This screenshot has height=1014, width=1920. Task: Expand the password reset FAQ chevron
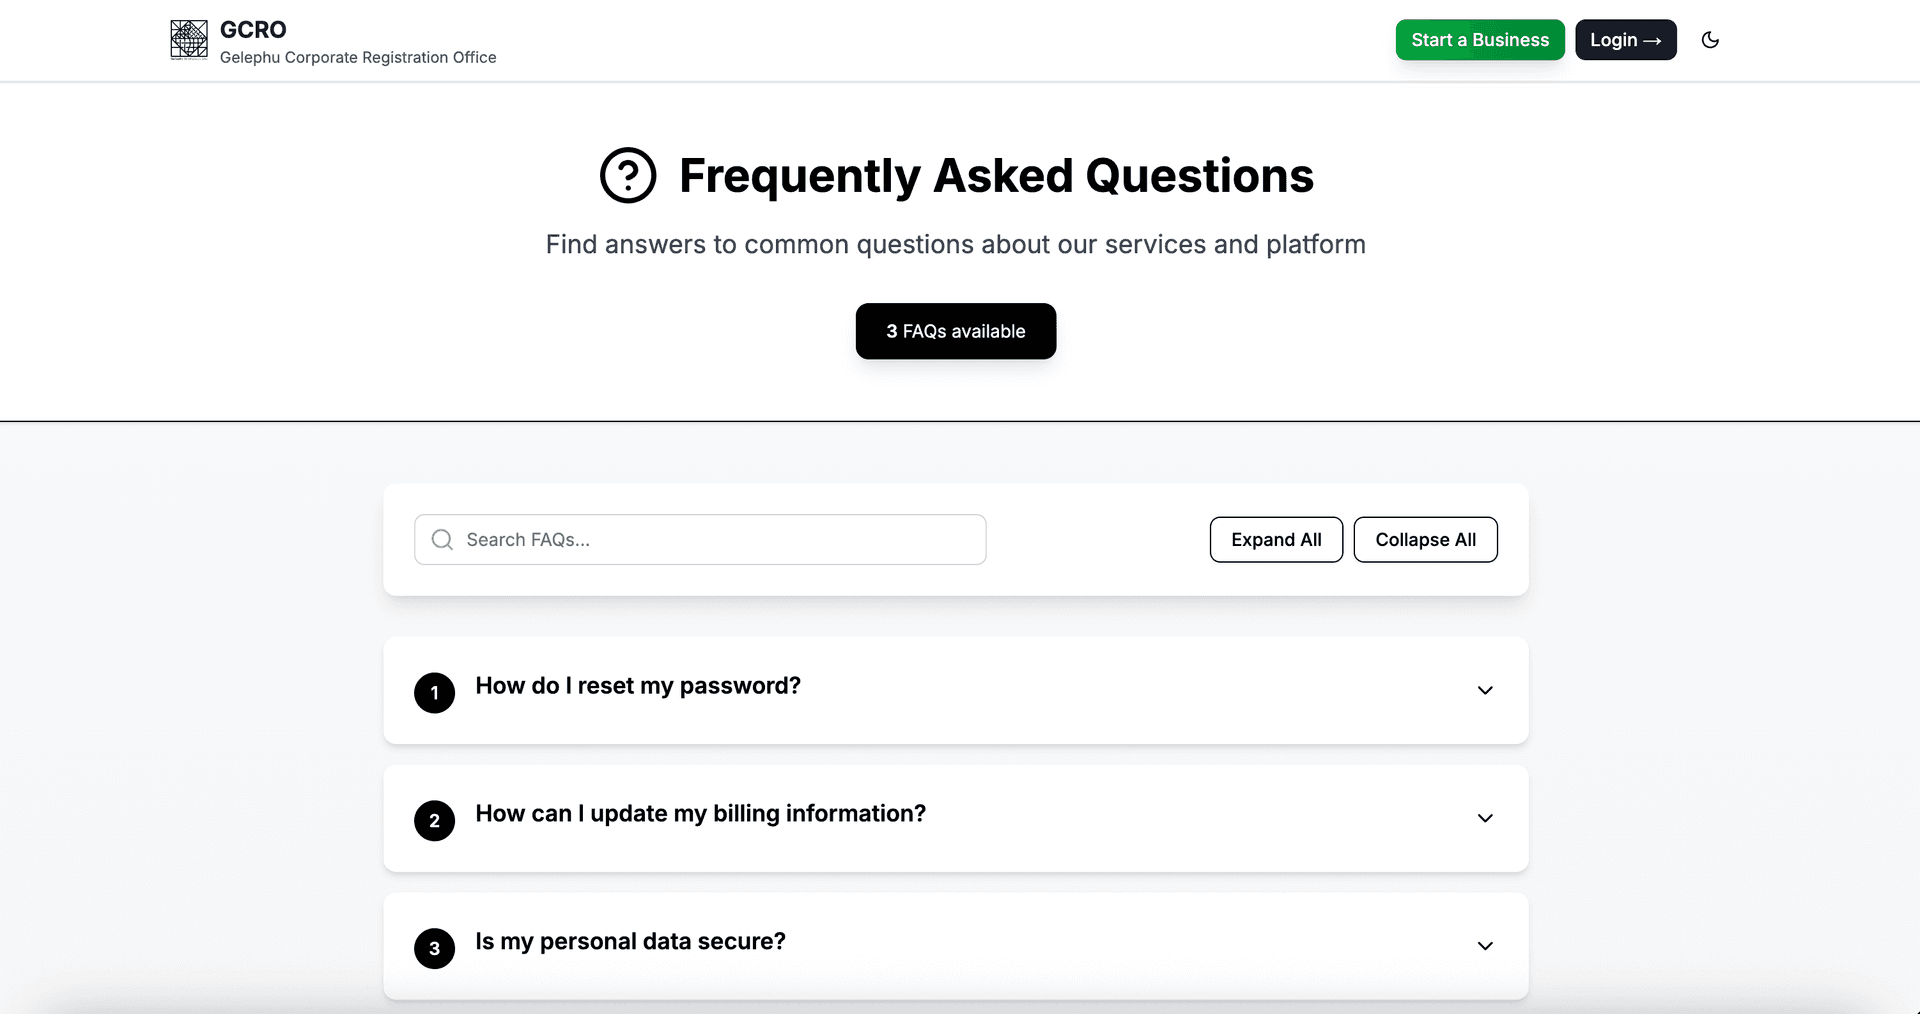point(1485,690)
